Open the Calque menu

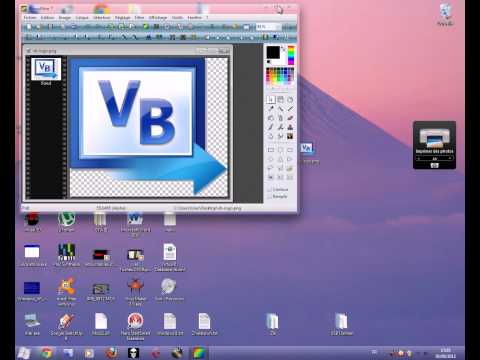coord(82,17)
